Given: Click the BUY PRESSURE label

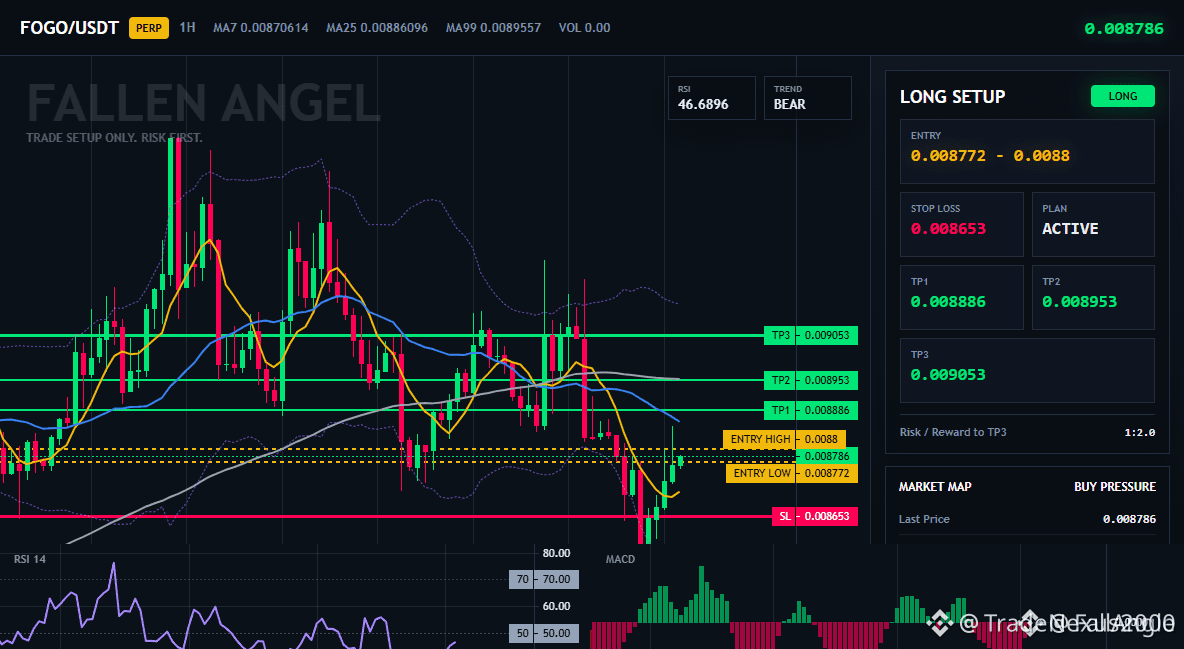Looking at the screenshot, I should (1115, 487).
